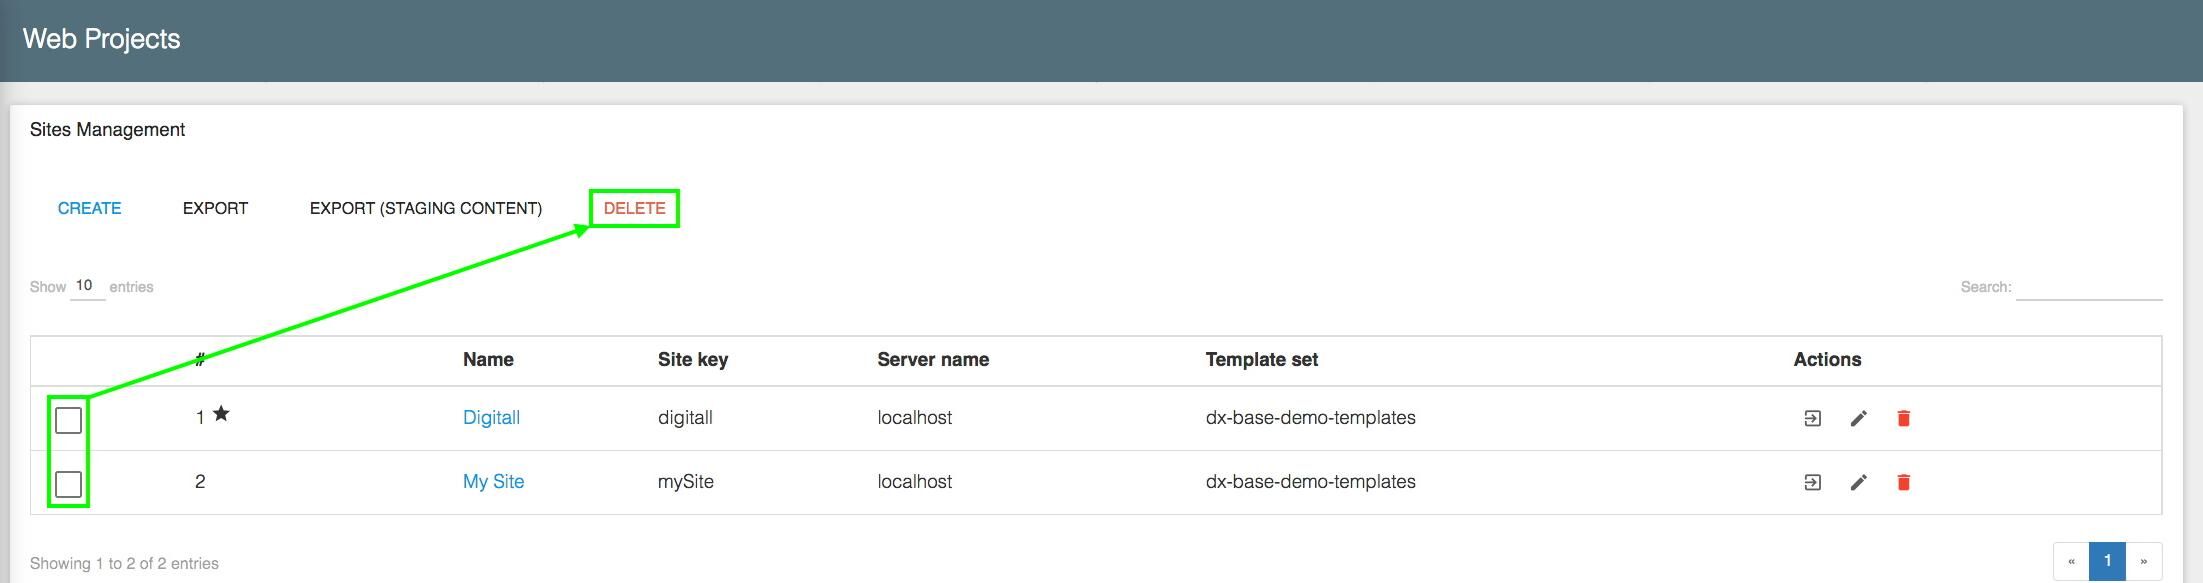Click the 'Showing 1 to 2 of 2 entries' text
Screen dimensions: 2203x583
coord(124,563)
